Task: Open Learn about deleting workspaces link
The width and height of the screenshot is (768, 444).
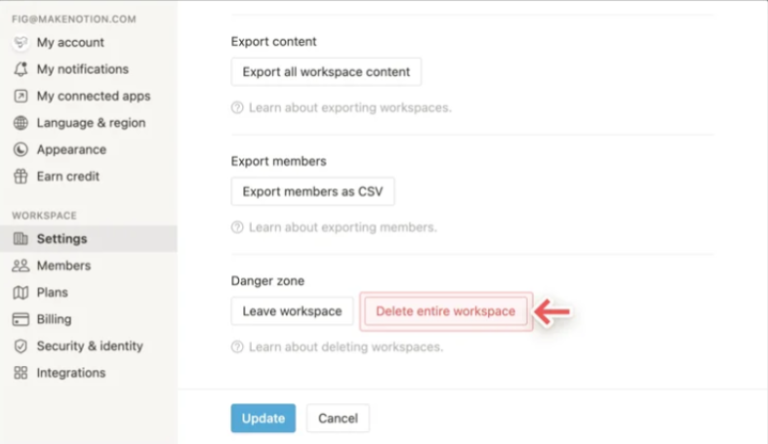Action: [x=345, y=348]
